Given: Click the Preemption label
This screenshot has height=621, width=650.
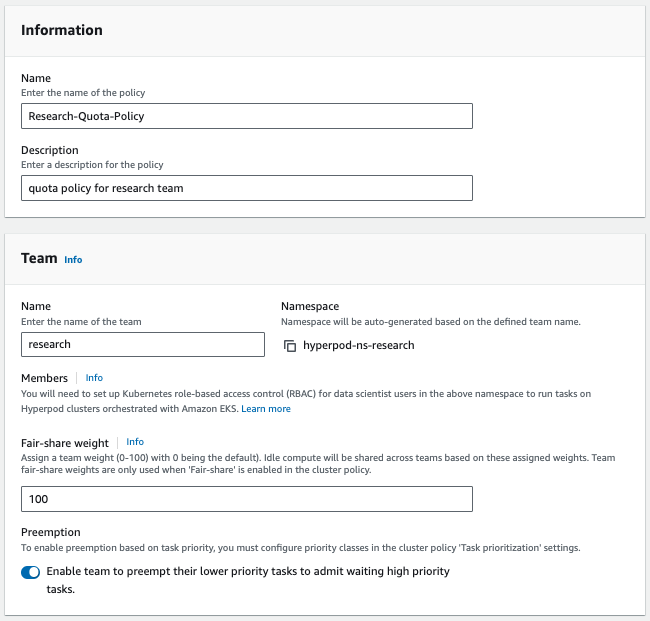Looking at the screenshot, I should [x=51, y=533].
